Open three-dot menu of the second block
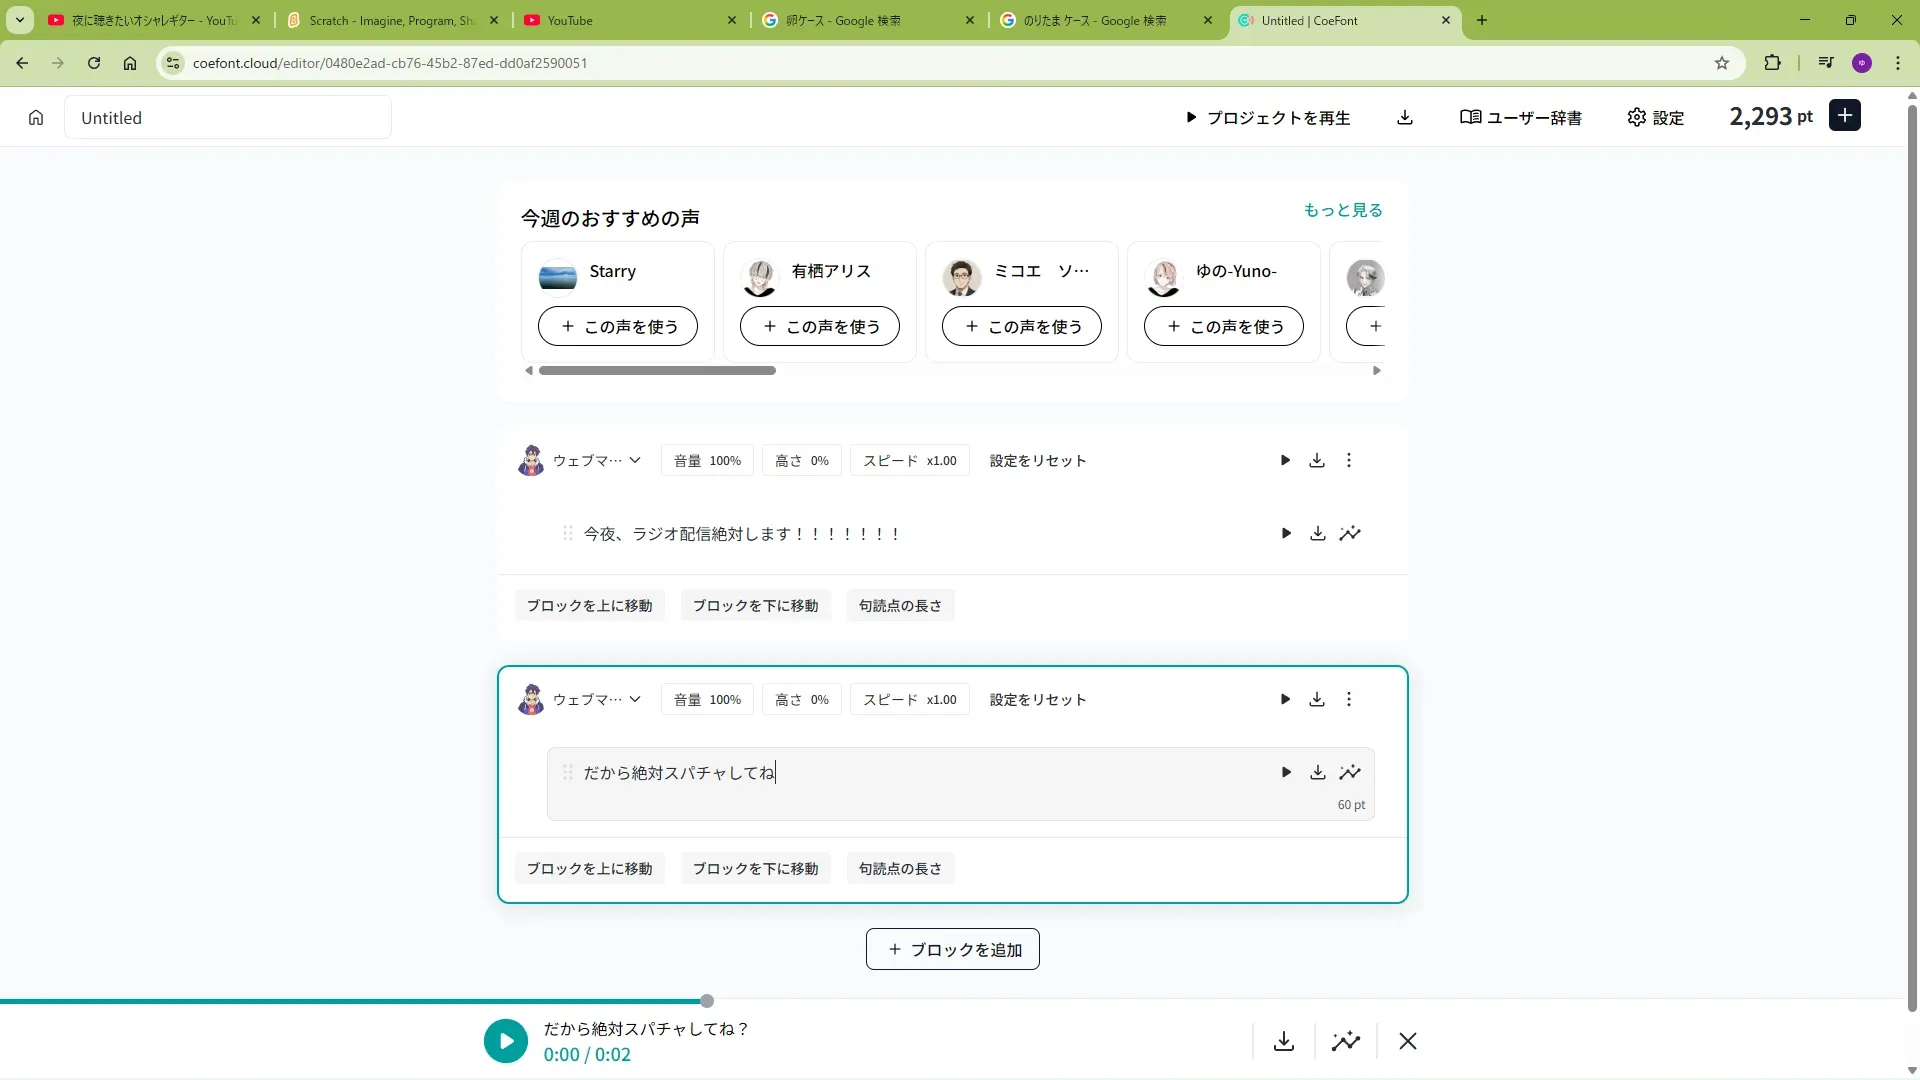Viewport: 1920px width, 1080px height. [x=1349, y=700]
